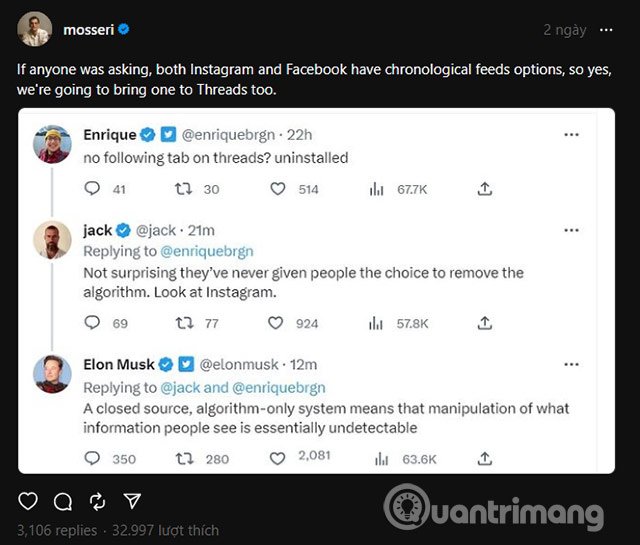View analytics on jack's tweet (57.8K)
Viewport: 640px width, 545px height.
(378, 323)
